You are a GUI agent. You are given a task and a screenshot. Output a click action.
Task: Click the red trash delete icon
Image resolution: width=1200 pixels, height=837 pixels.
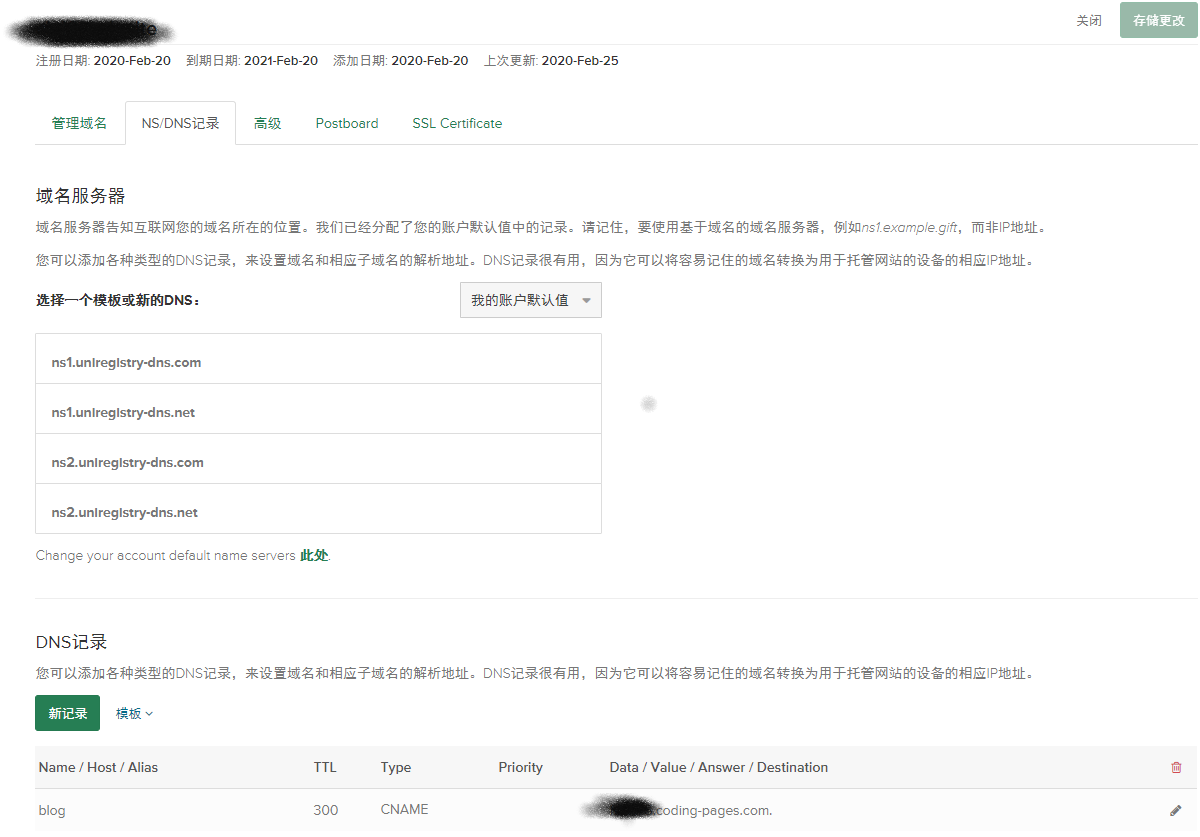[1176, 767]
